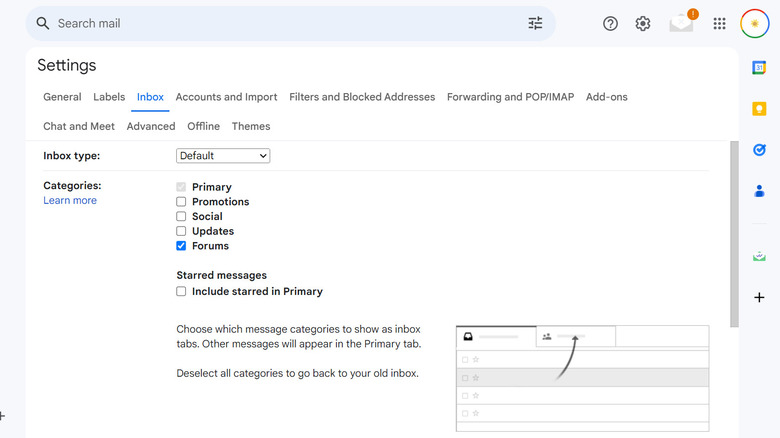Enable the Promotions category checkbox
Viewport: 780px width, 438px height.
click(x=181, y=202)
